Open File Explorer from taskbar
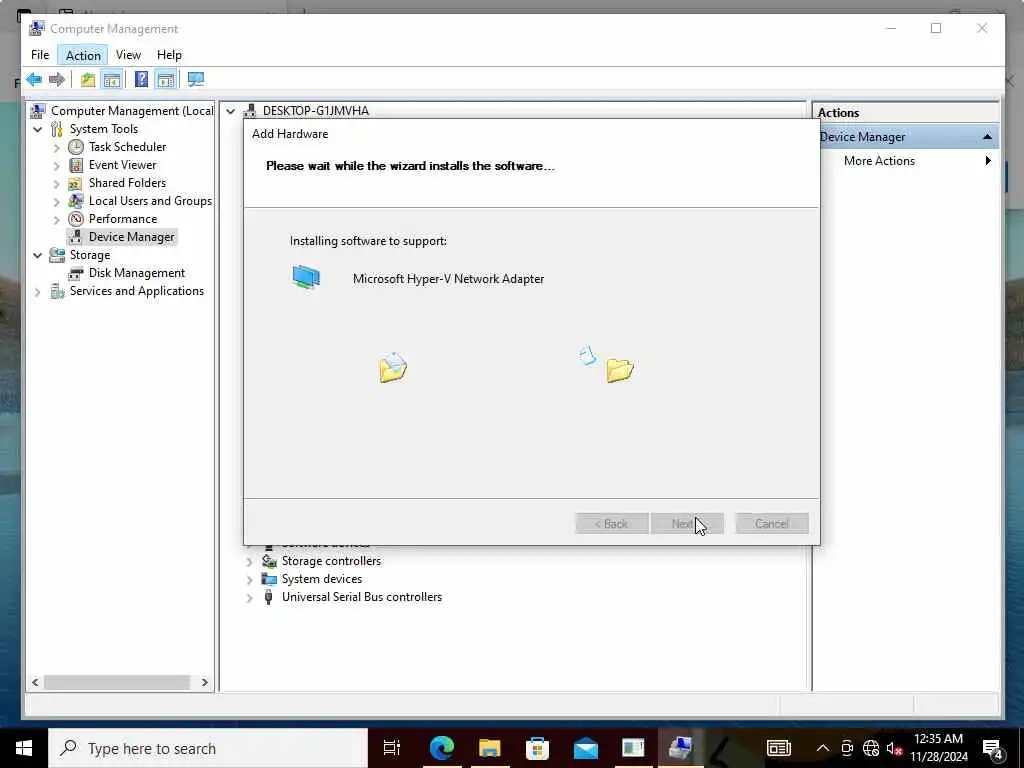Viewport: 1024px width, 768px height. click(x=489, y=748)
